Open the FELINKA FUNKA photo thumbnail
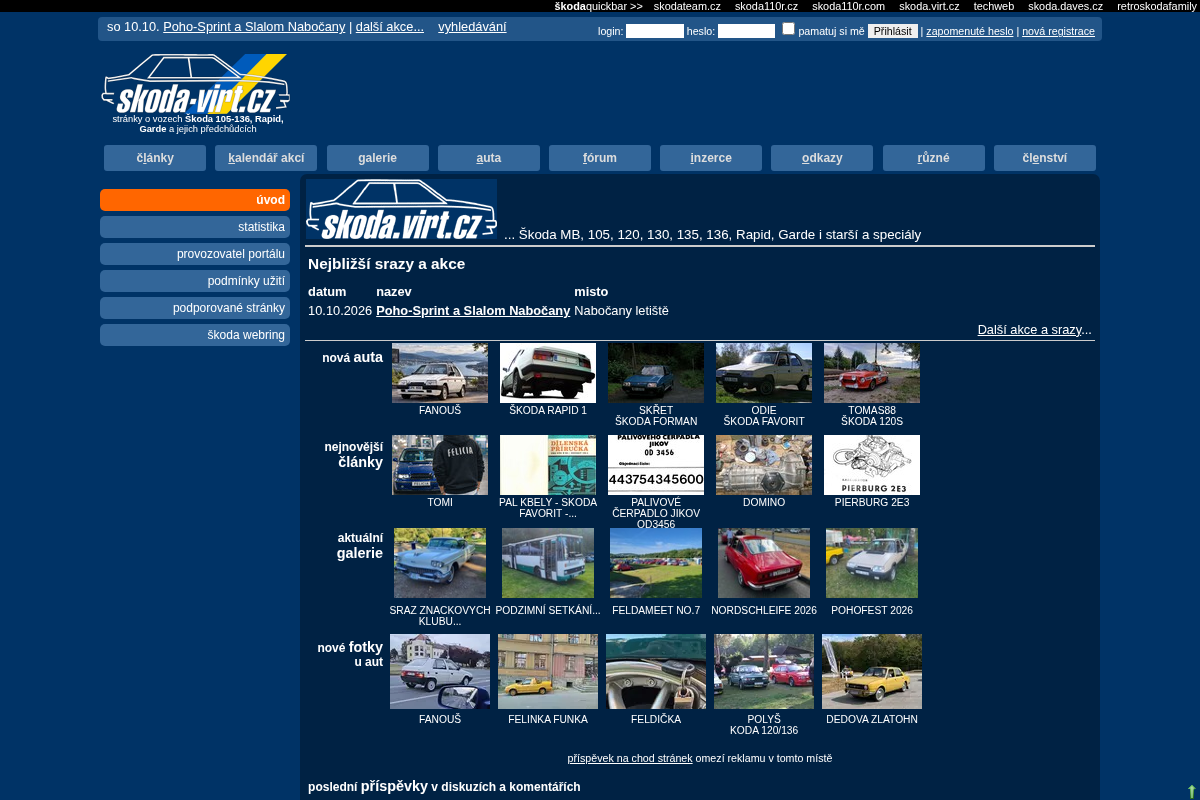Screen dimensions: 1200x800 pyautogui.click(x=548, y=671)
